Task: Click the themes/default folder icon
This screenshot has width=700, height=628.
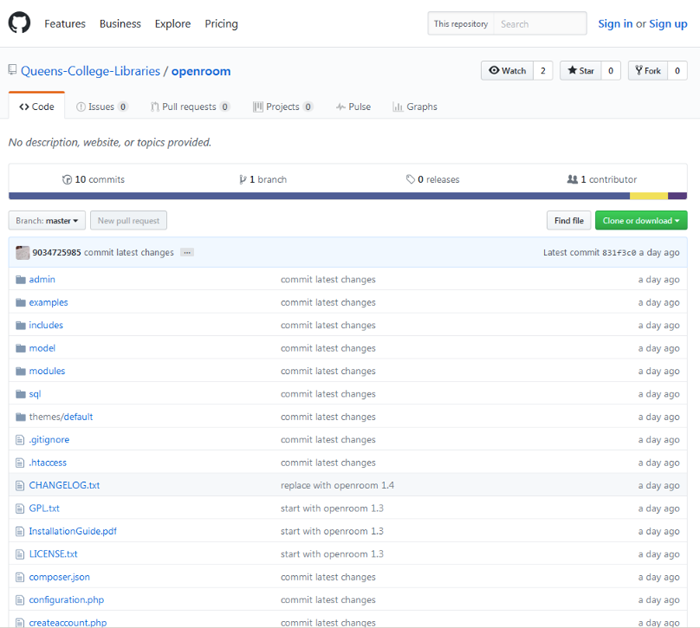Action: 21,417
